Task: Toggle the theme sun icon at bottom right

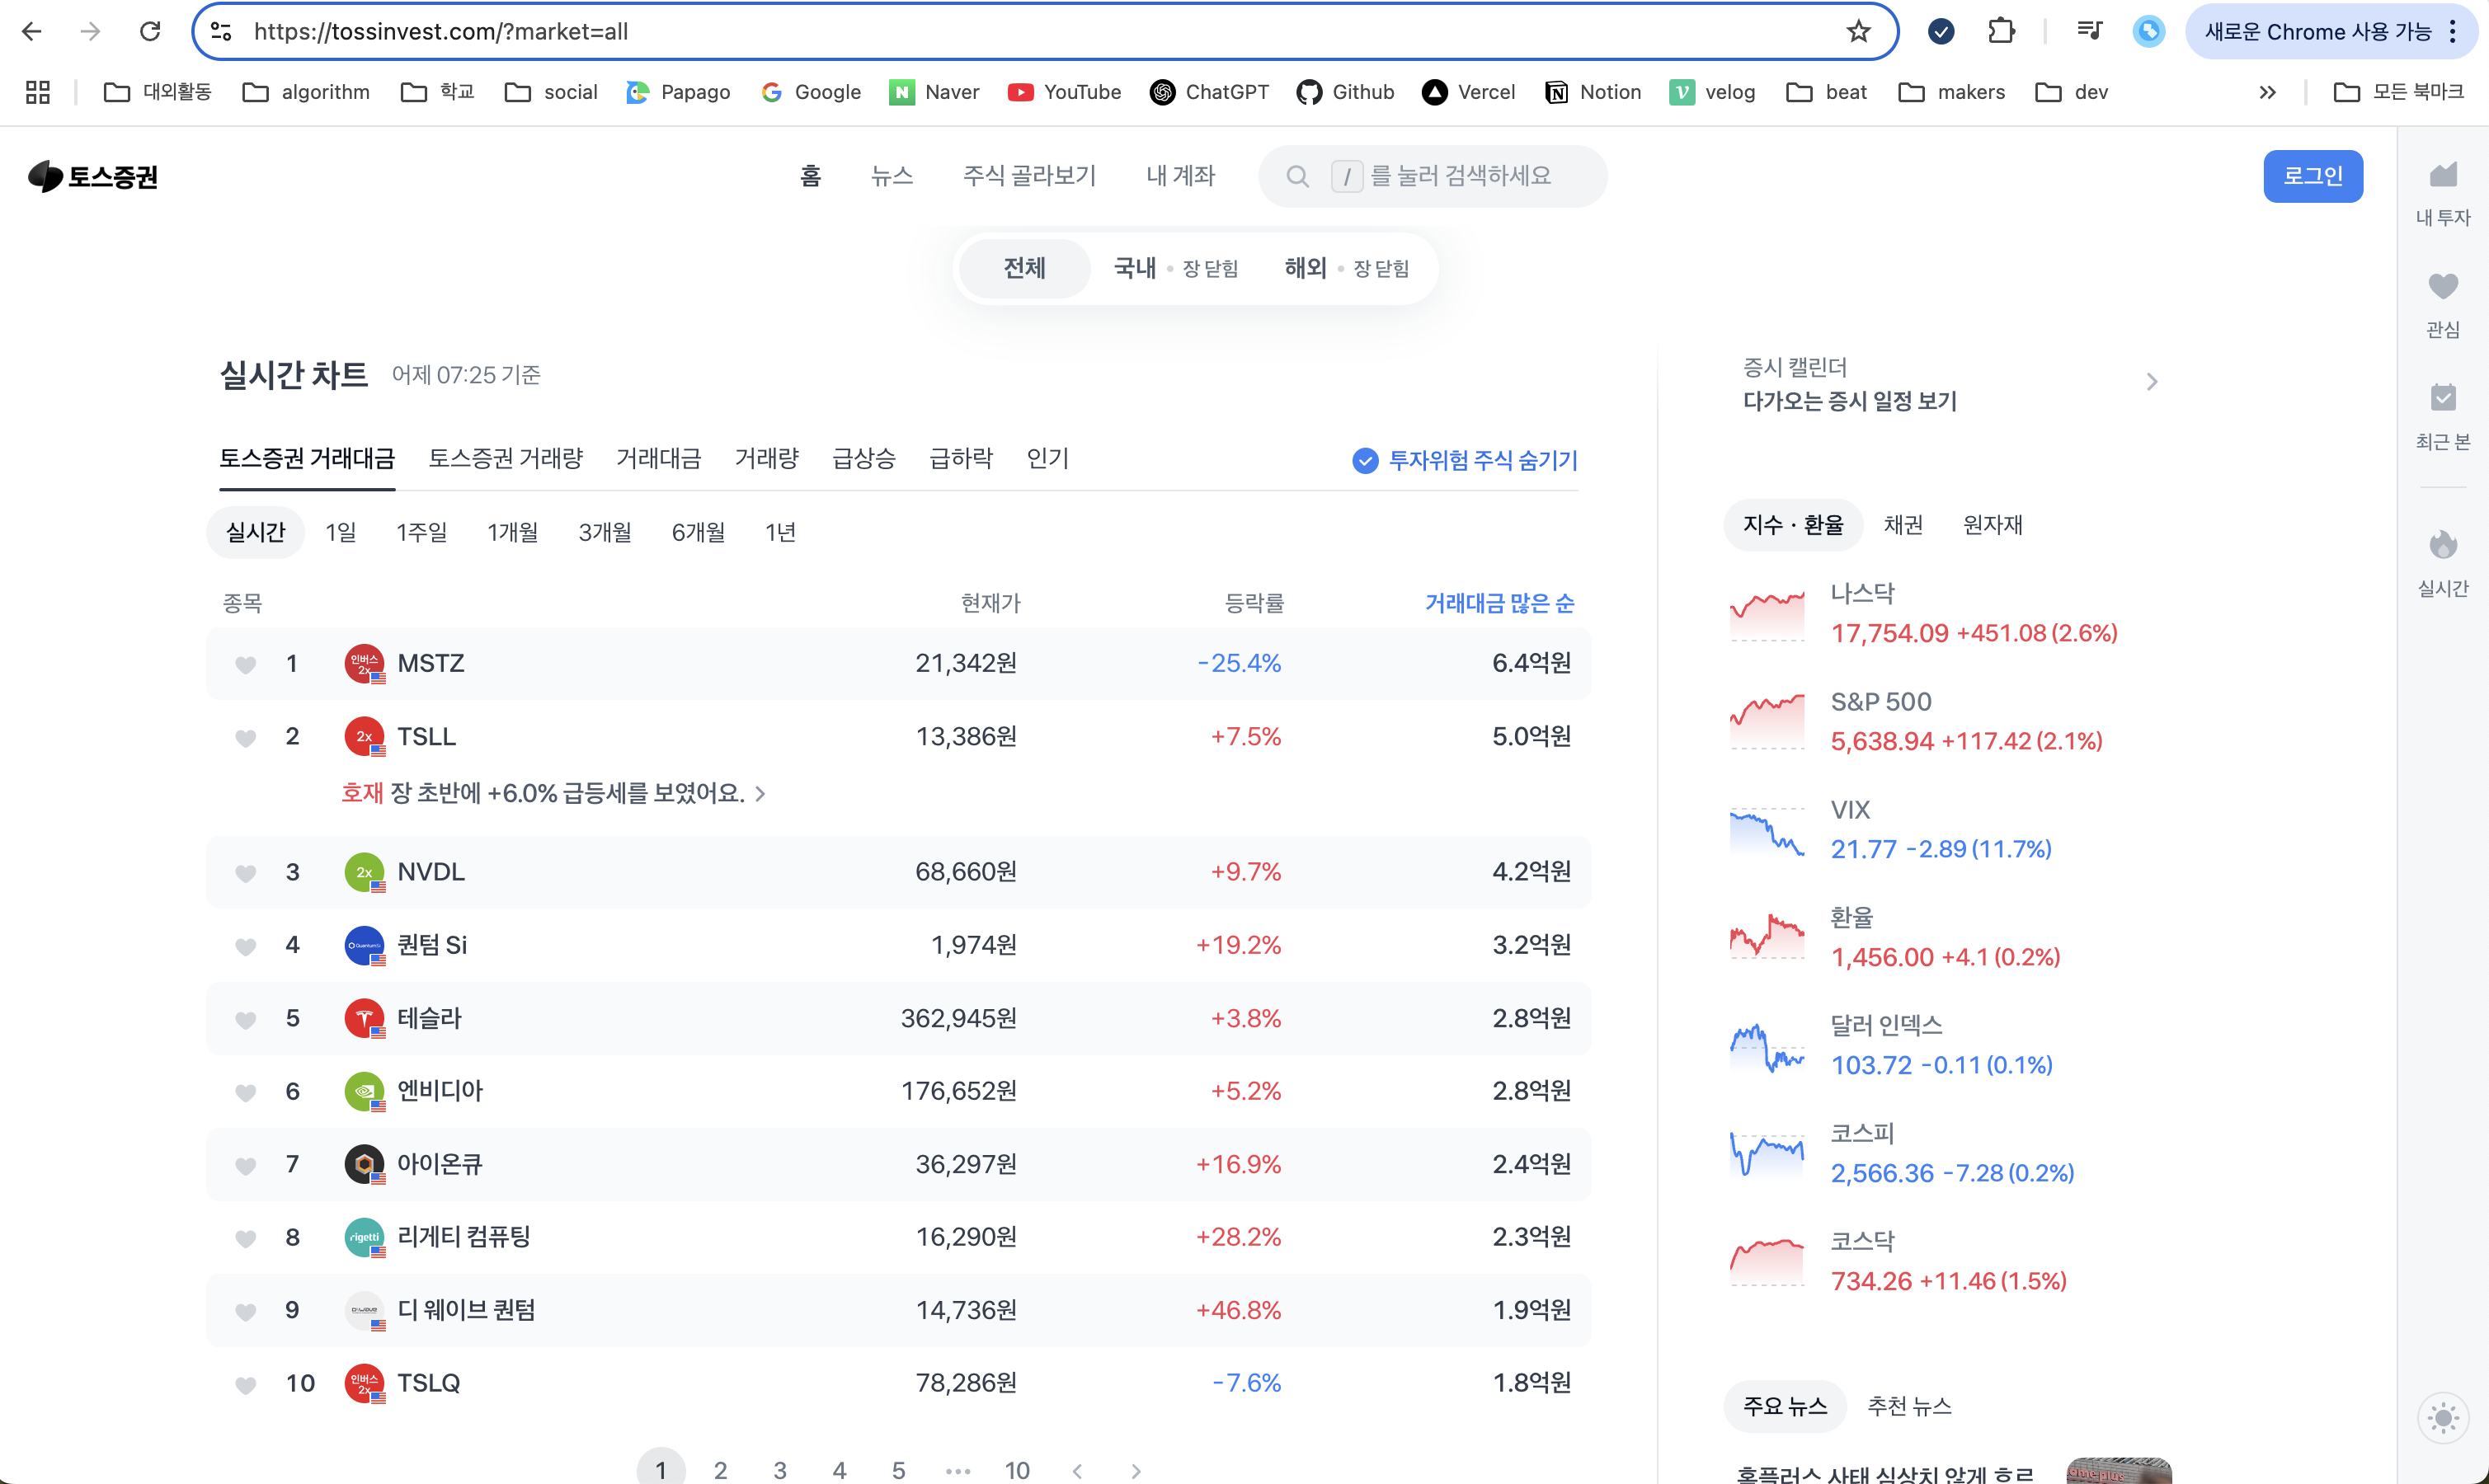Action: [x=2443, y=1417]
